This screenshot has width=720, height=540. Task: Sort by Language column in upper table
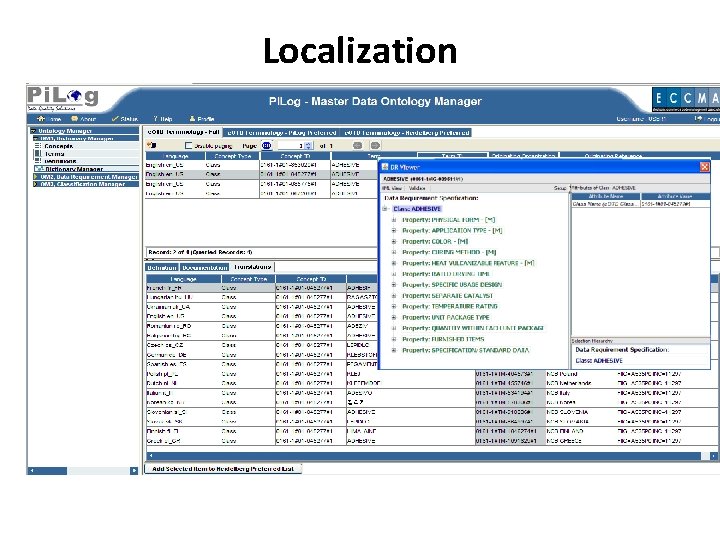(175, 156)
